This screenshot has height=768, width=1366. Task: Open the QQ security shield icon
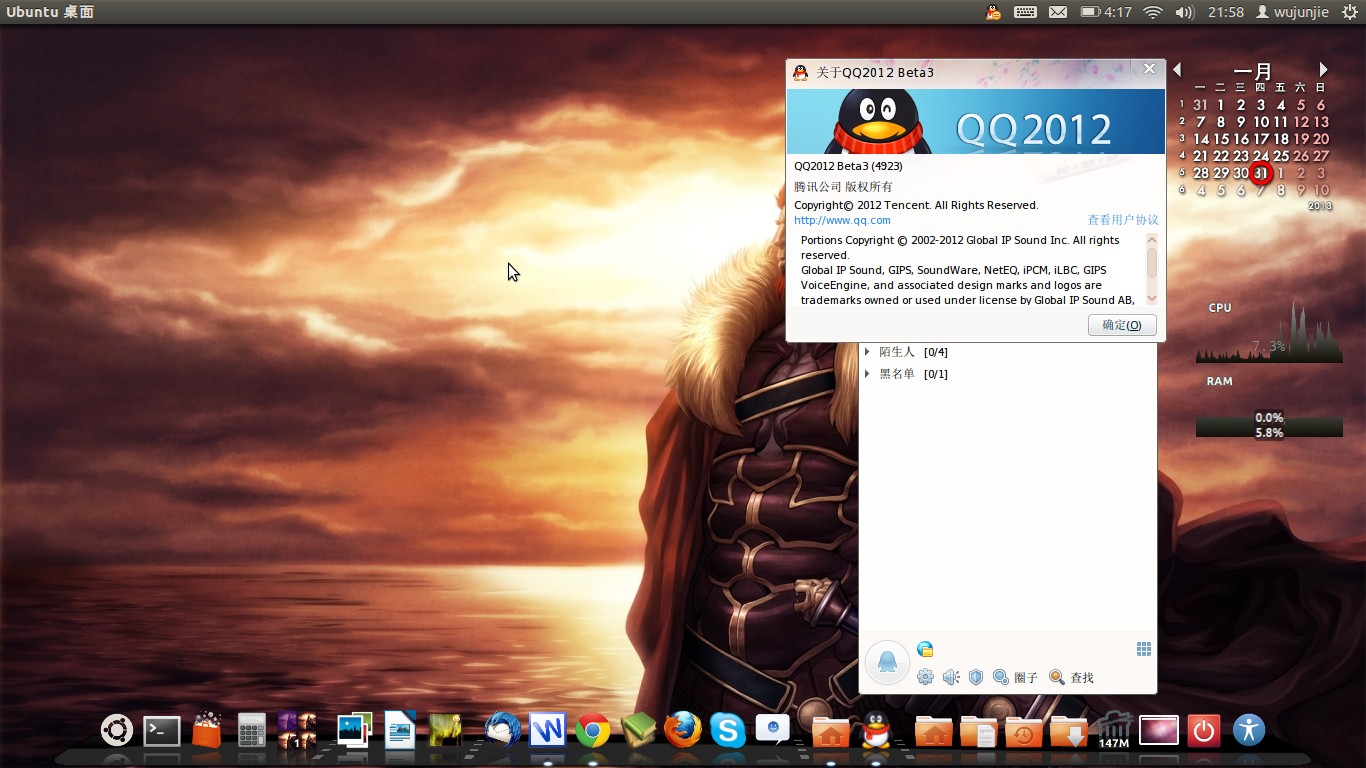[976, 677]
